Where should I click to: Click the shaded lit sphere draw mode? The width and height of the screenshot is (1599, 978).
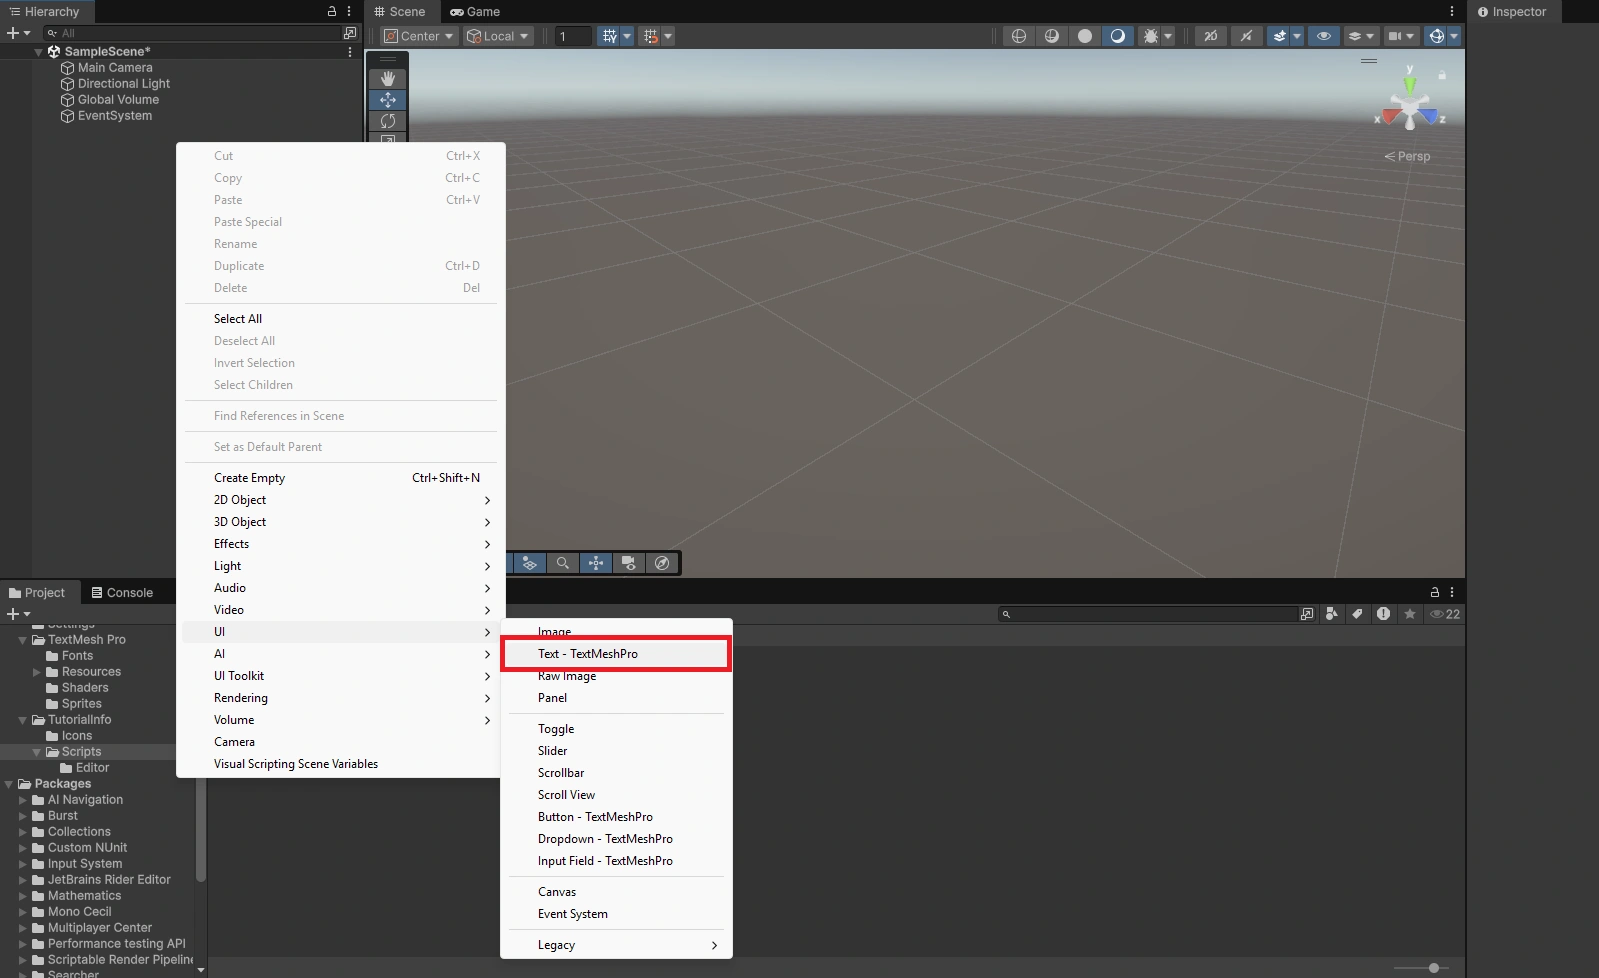[1118, 36]
